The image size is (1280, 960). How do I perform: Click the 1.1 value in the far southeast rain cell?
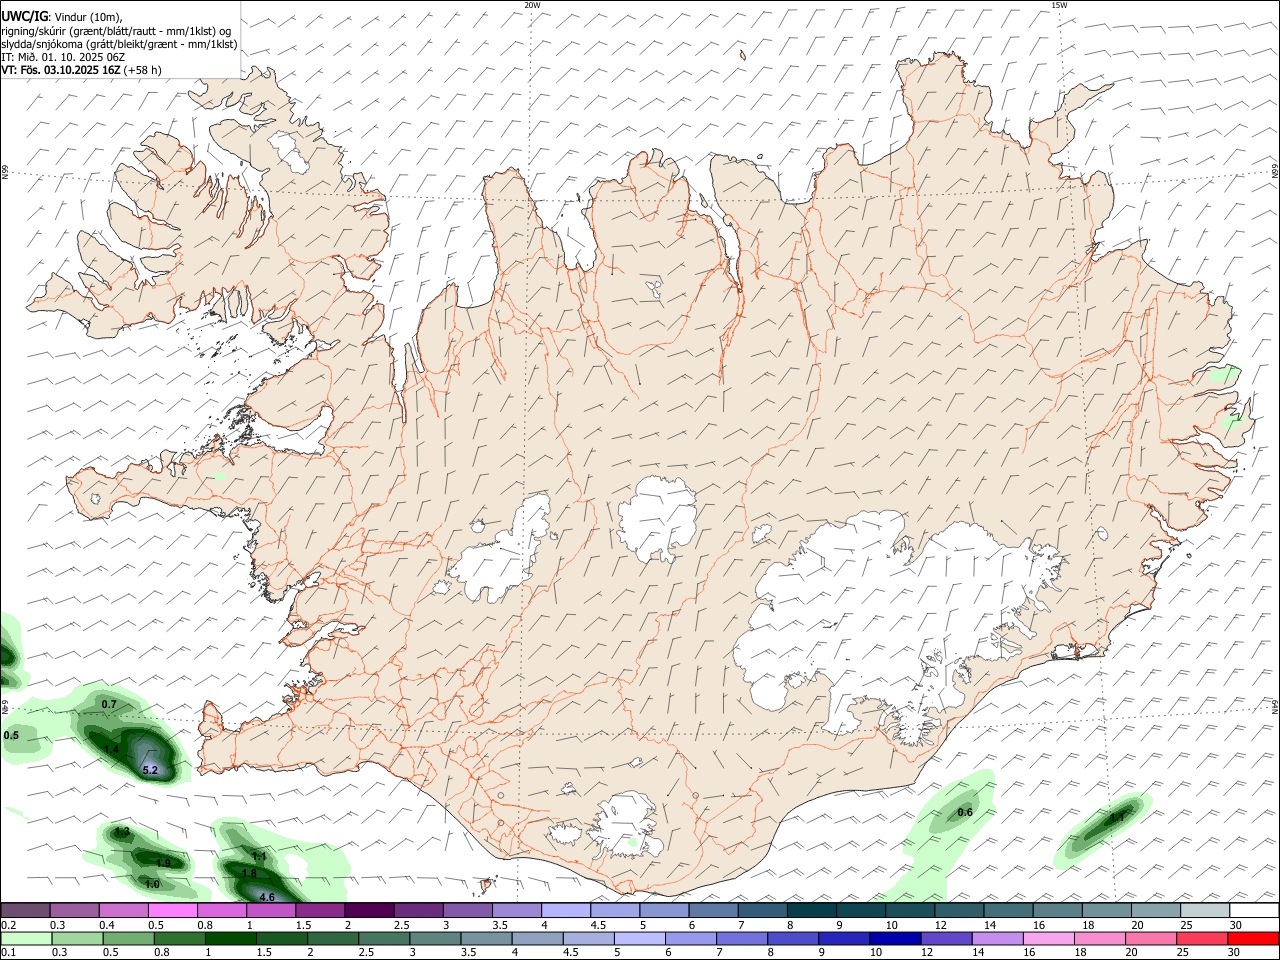point(1117,817)
